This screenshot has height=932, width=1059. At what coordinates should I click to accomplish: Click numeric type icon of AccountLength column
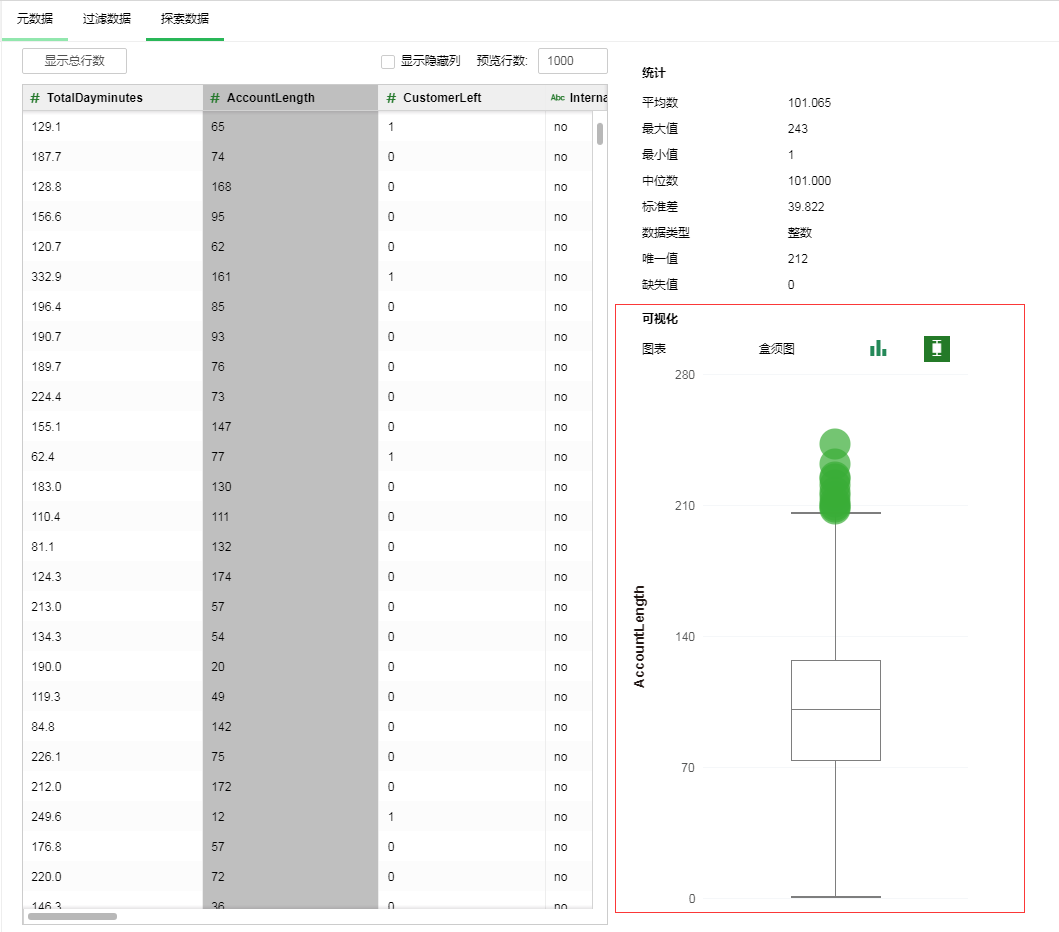point(215,98)
